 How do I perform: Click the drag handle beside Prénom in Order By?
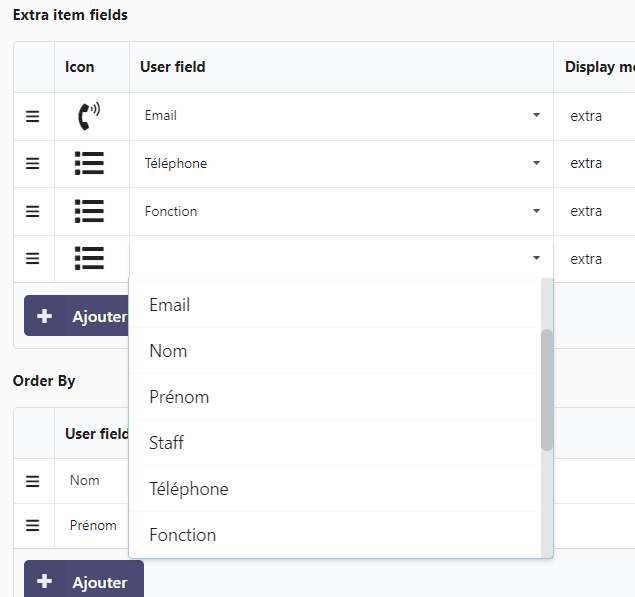(33, 525)
